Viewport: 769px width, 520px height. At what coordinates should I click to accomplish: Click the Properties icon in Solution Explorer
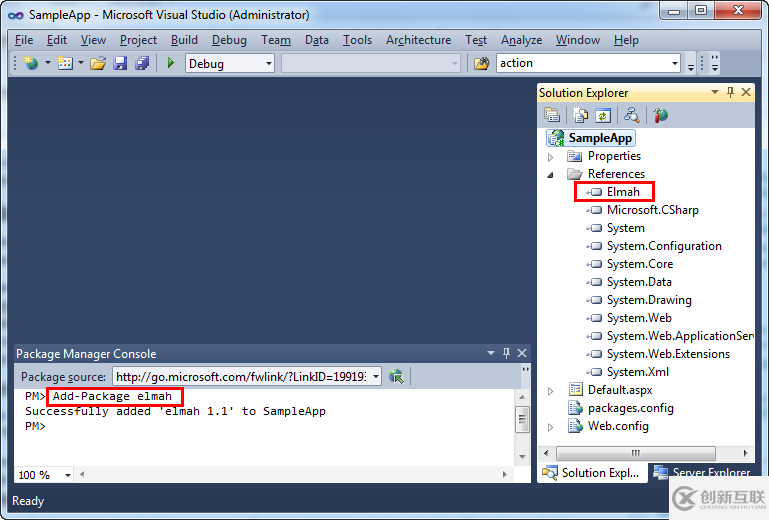coord(552,115)
